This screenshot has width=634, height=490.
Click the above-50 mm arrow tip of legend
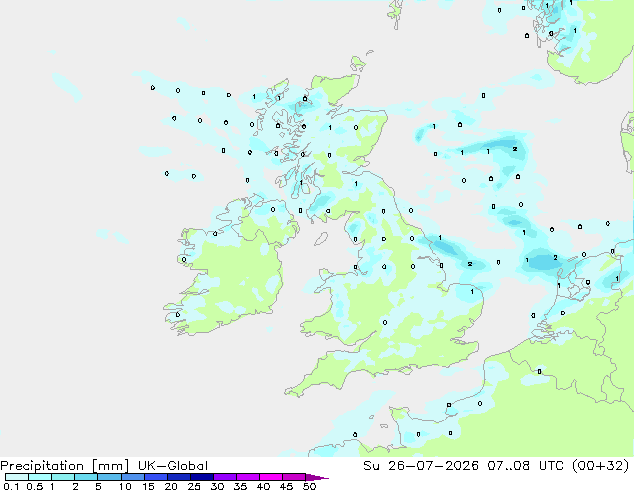click(x=316, y=477)
